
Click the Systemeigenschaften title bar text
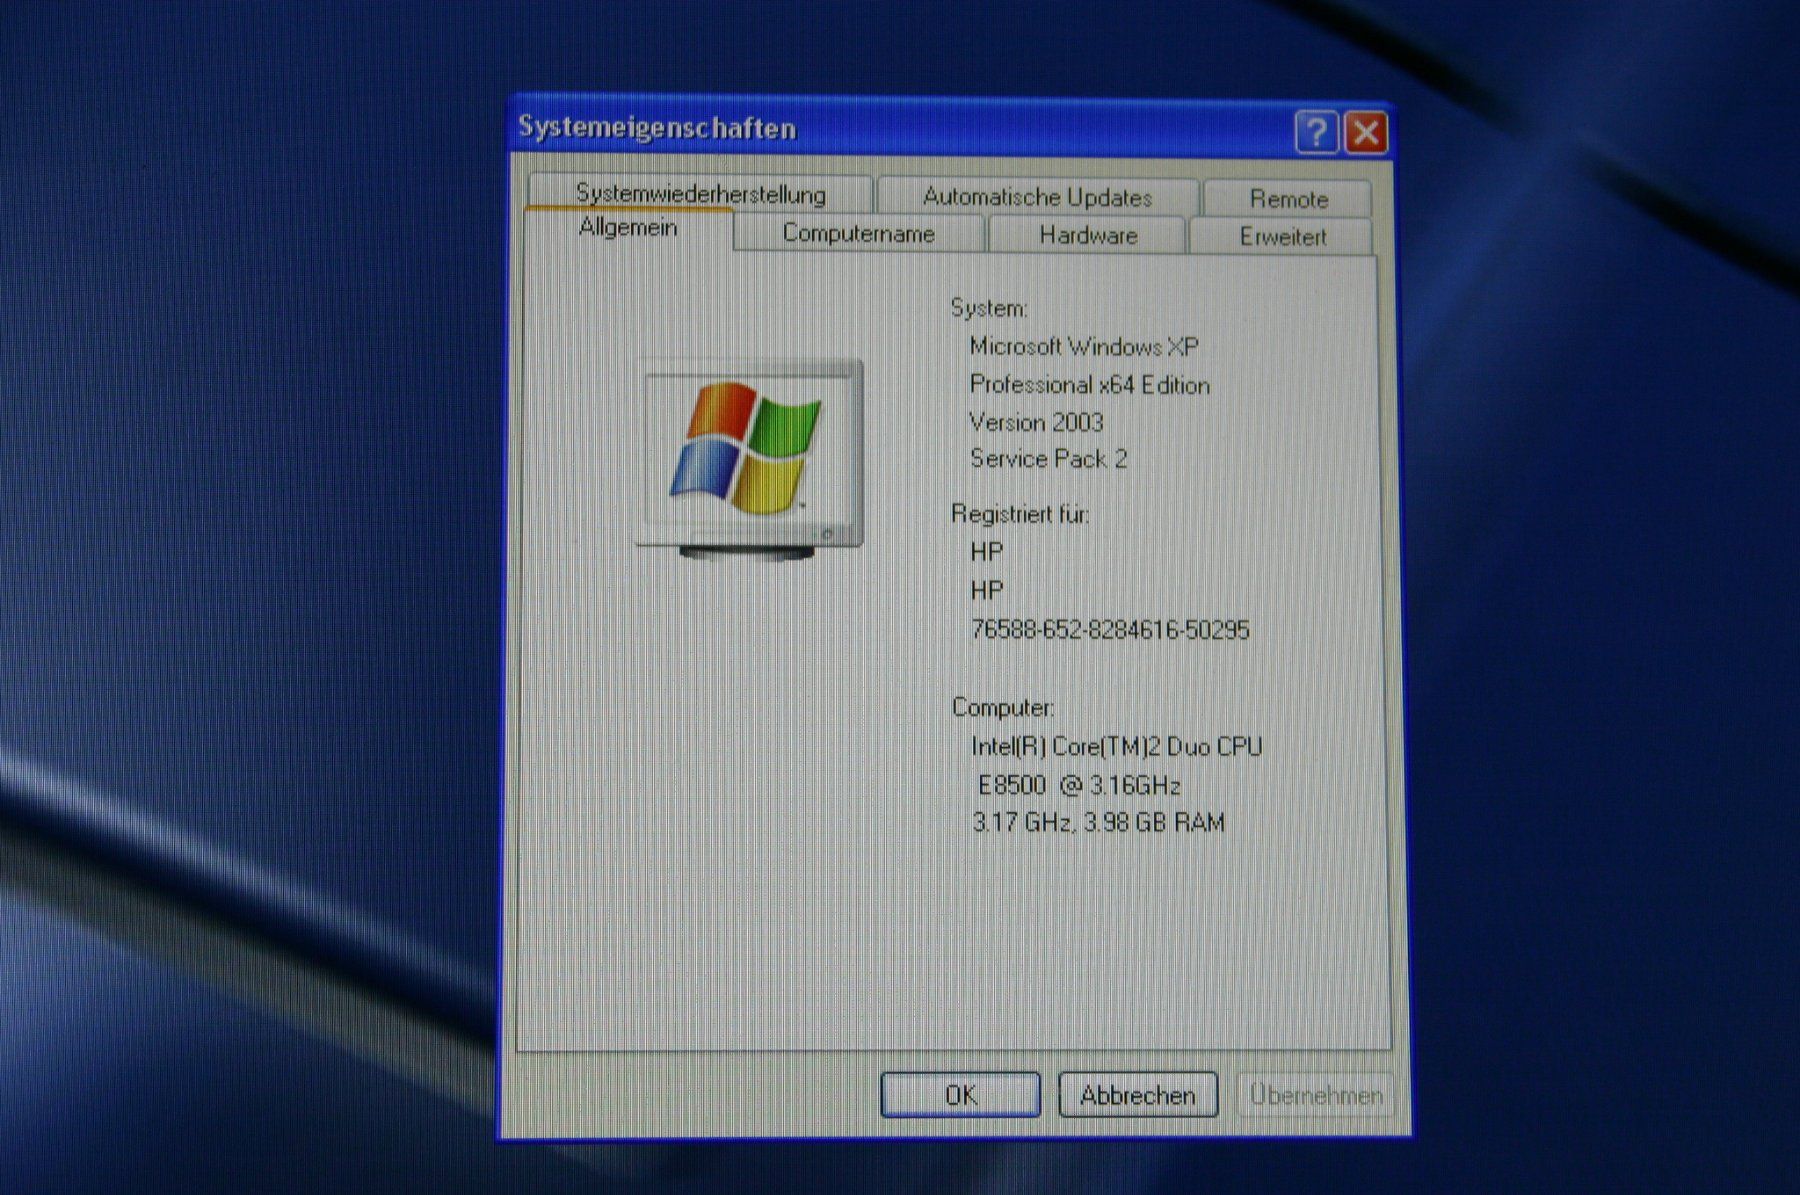(x=657, y=128)
